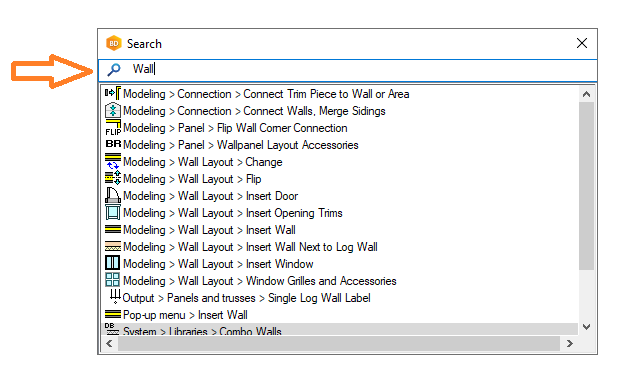617x368 pixels.
Task: Click the Insert Opening Trims icon
Action: [x=113, y=212]
